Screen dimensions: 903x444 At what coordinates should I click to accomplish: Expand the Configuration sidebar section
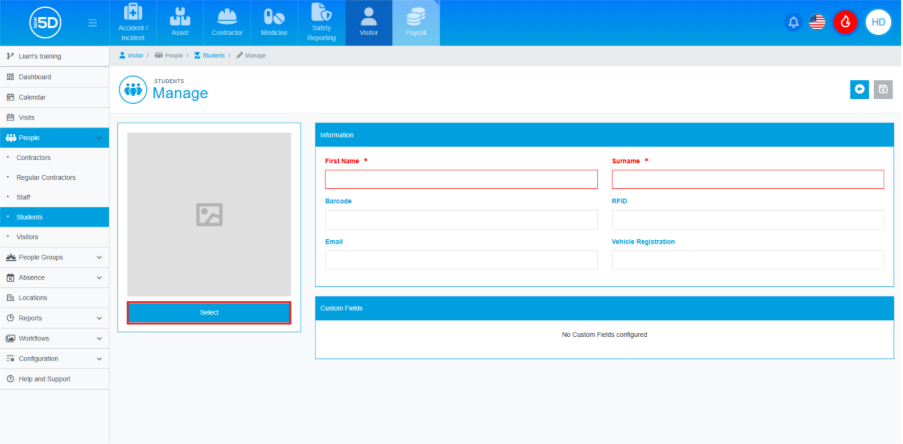click(54, 358)
